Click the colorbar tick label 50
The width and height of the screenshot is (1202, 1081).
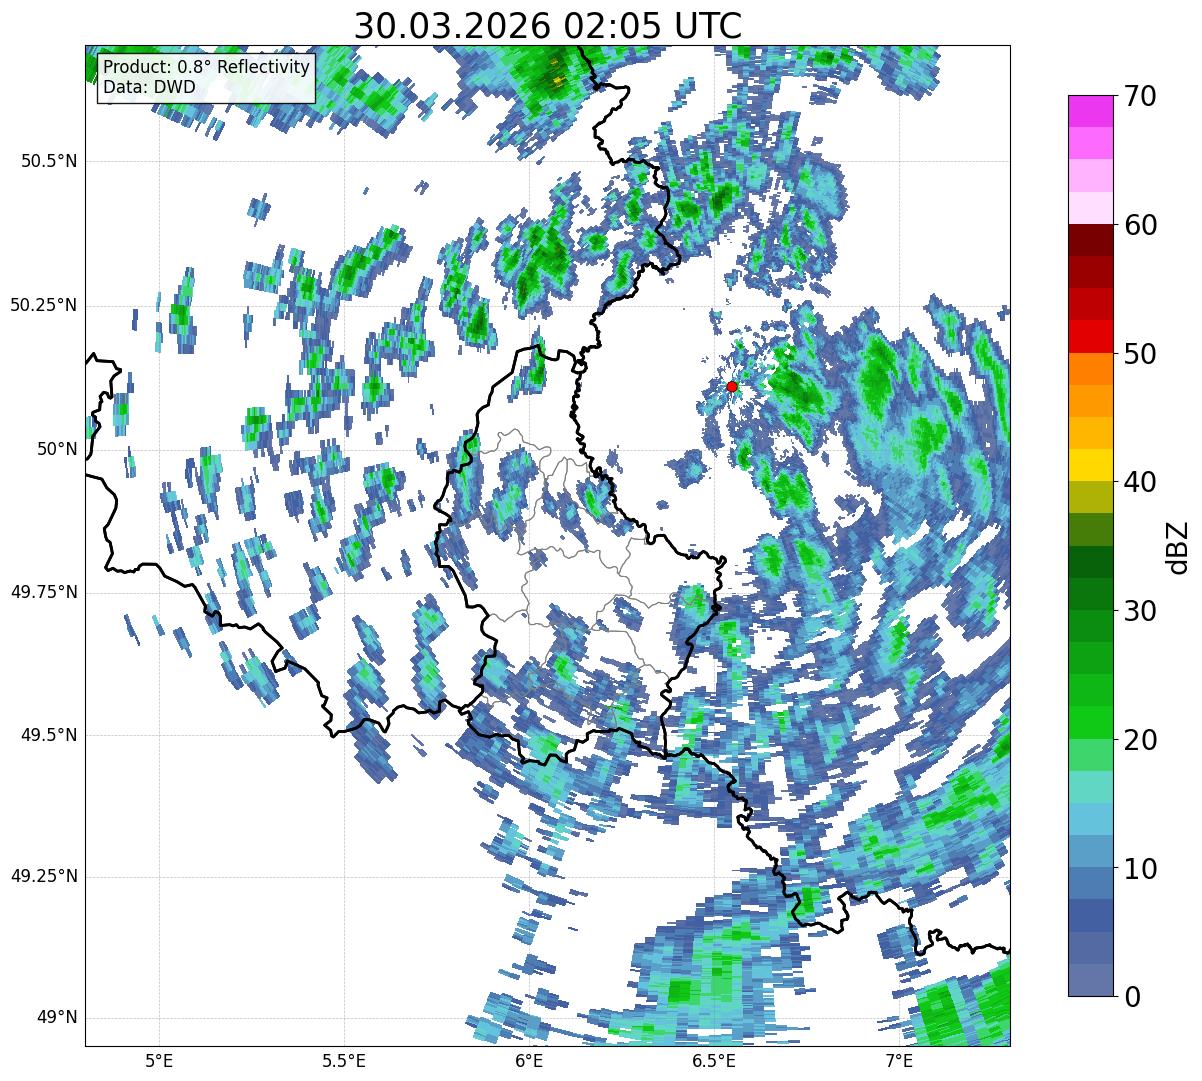(1139, 354)
